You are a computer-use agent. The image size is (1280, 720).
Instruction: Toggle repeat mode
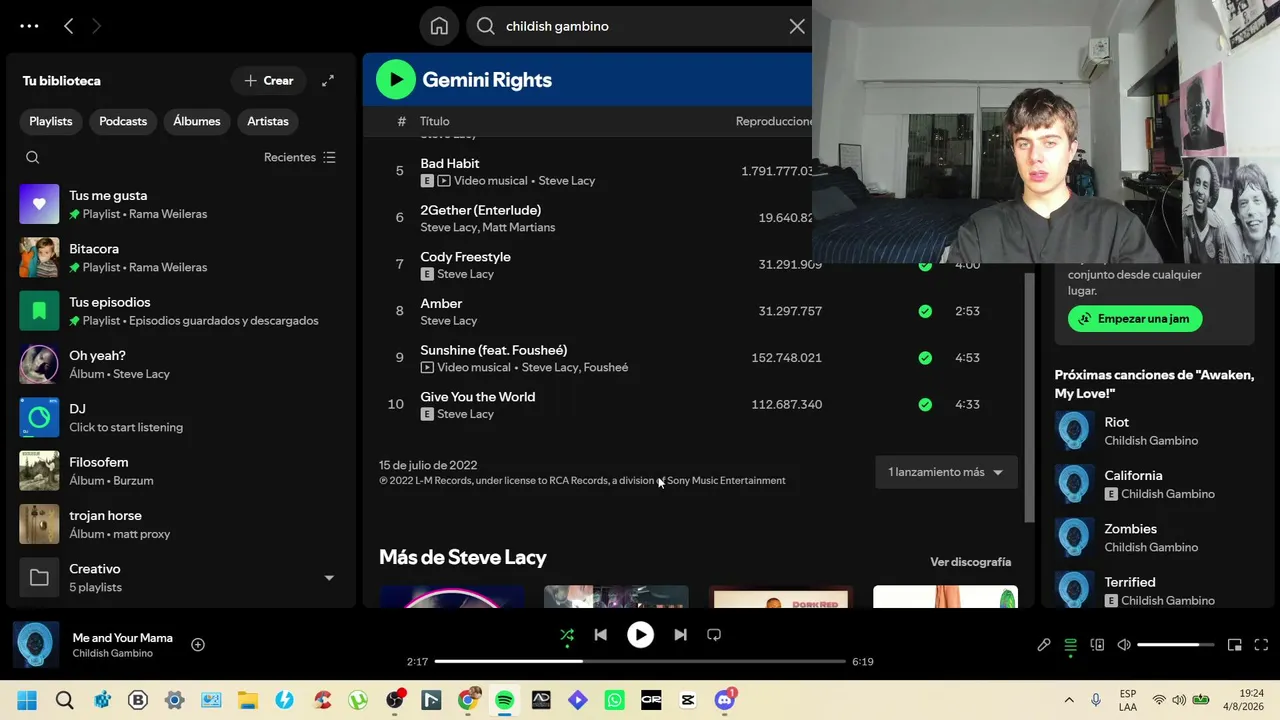pos(714,635)
